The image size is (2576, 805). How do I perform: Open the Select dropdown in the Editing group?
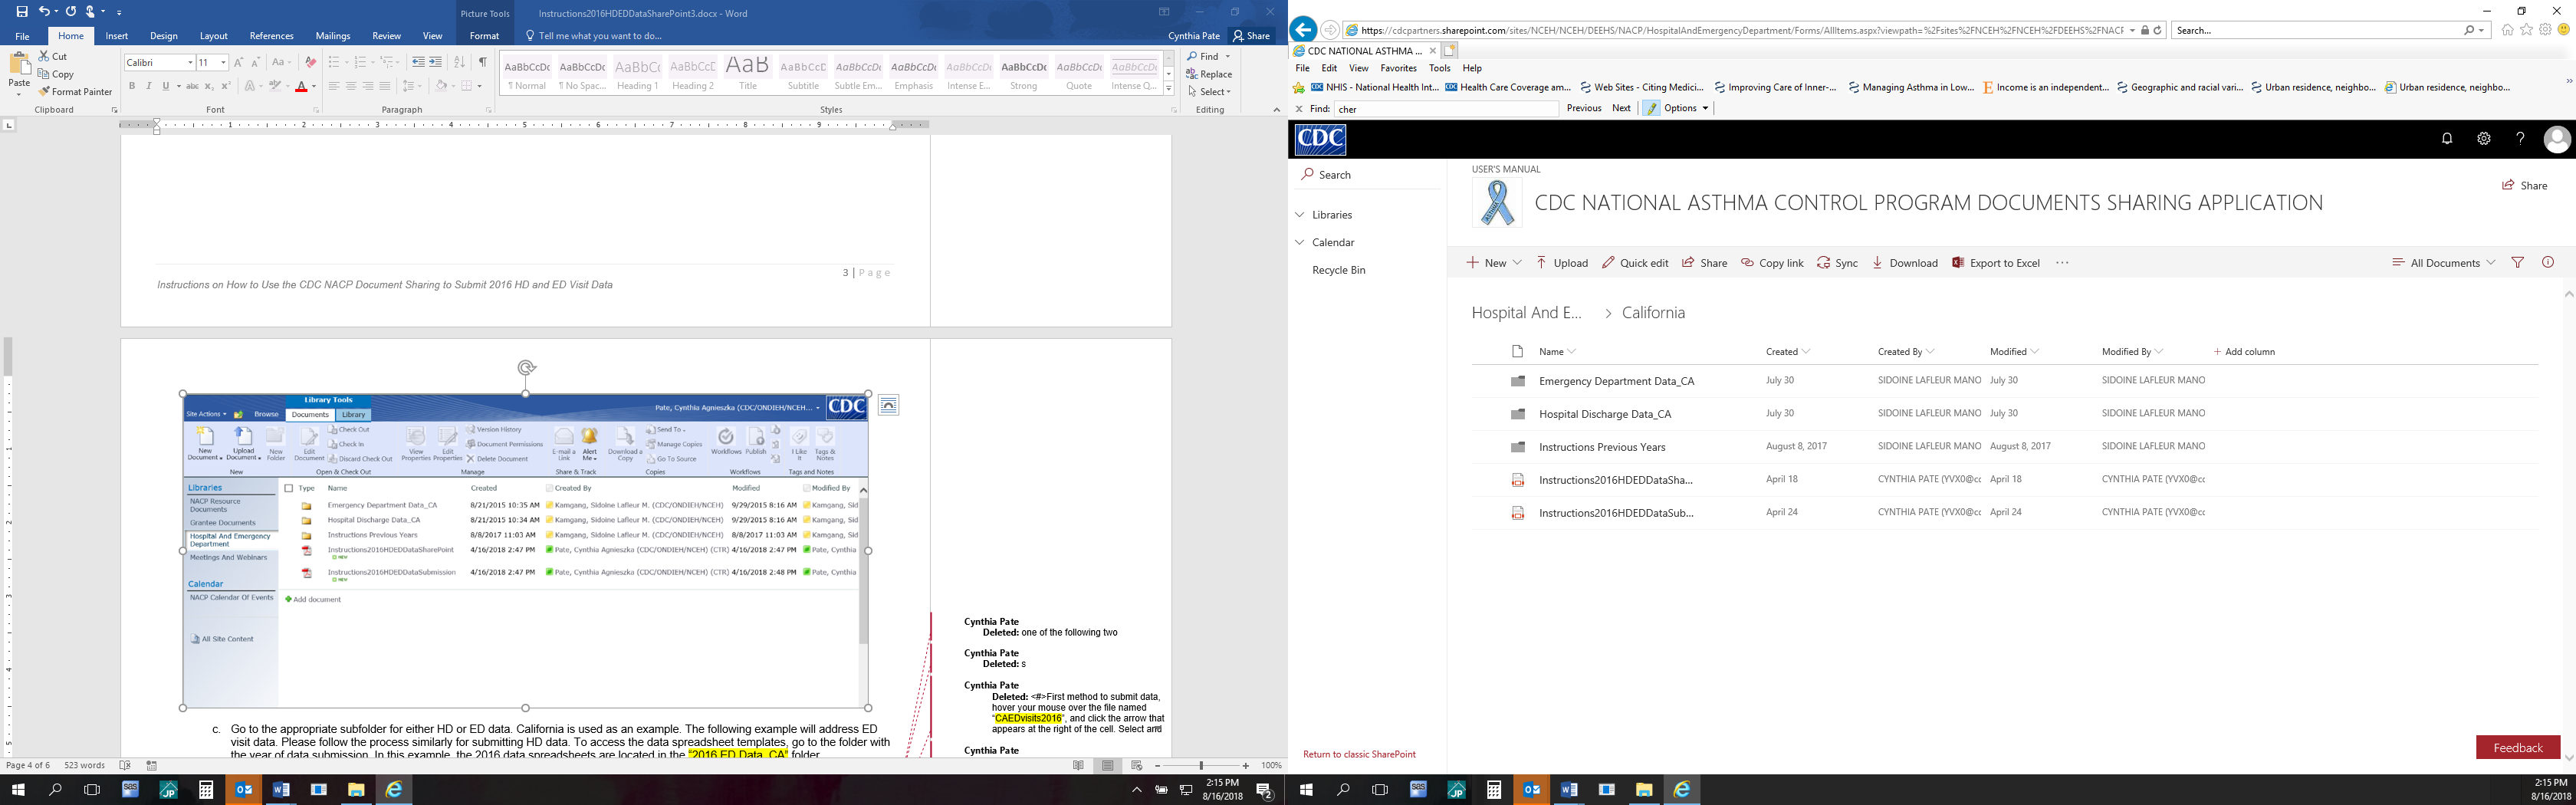tap(1210, 92)
